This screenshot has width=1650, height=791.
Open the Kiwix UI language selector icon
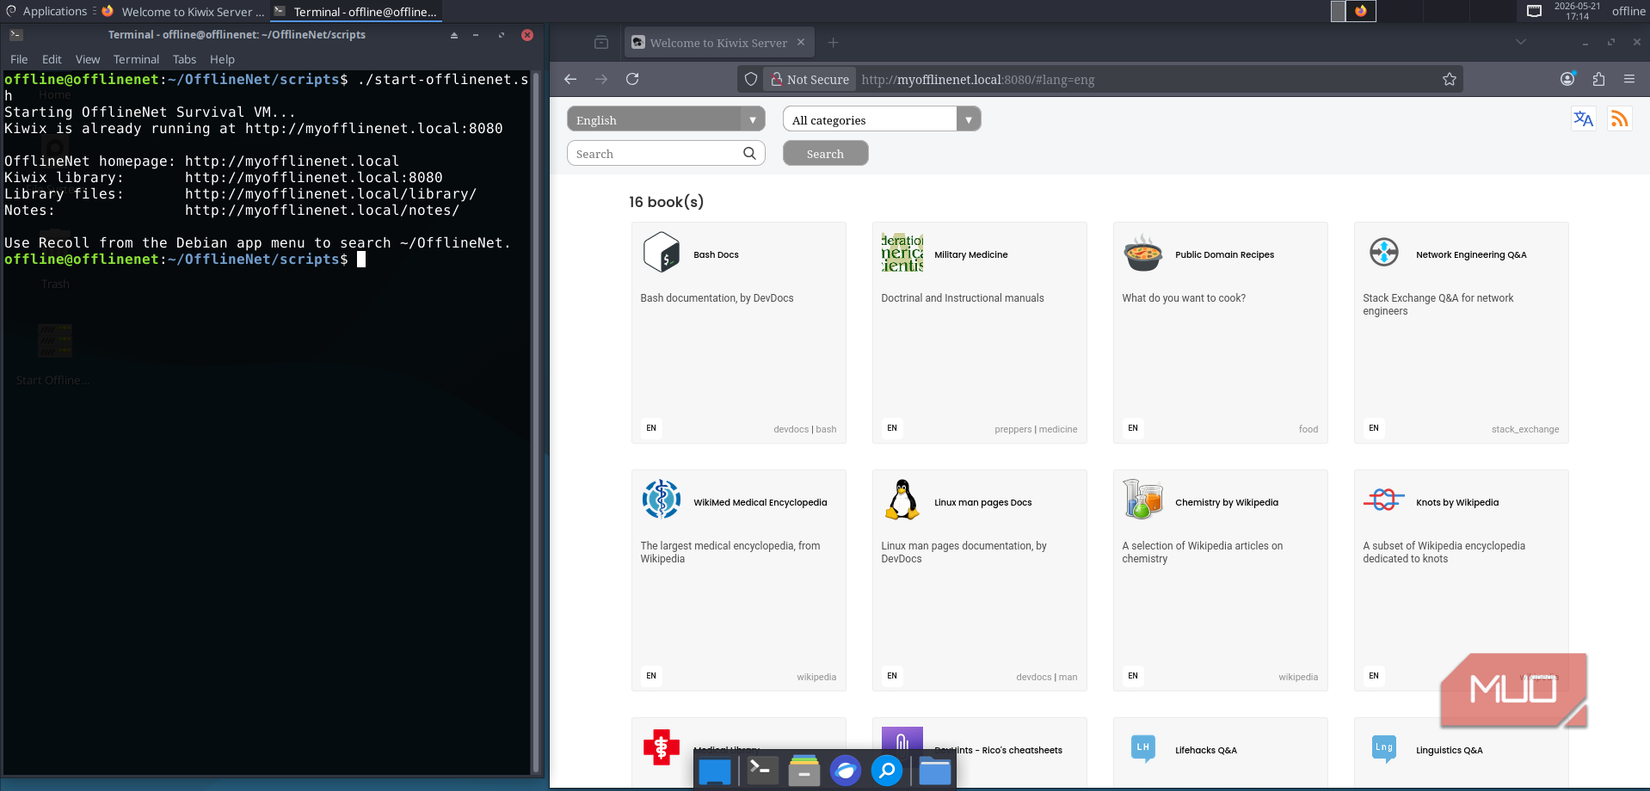[x=1583, y=119]
